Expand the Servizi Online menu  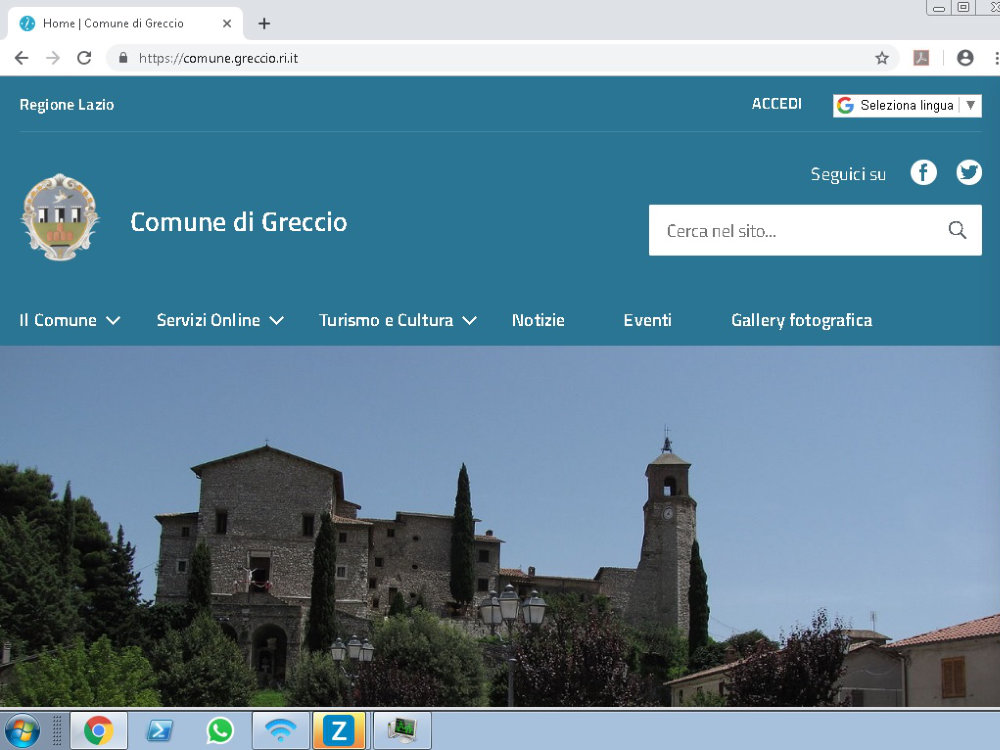tap(220, 320)
